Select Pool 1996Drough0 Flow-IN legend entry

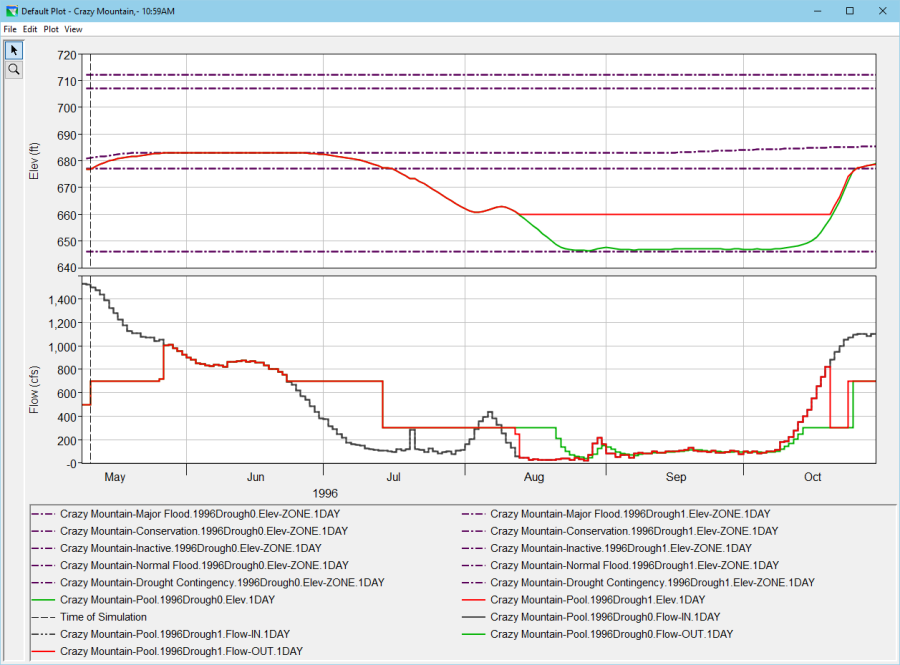(605, 617)
